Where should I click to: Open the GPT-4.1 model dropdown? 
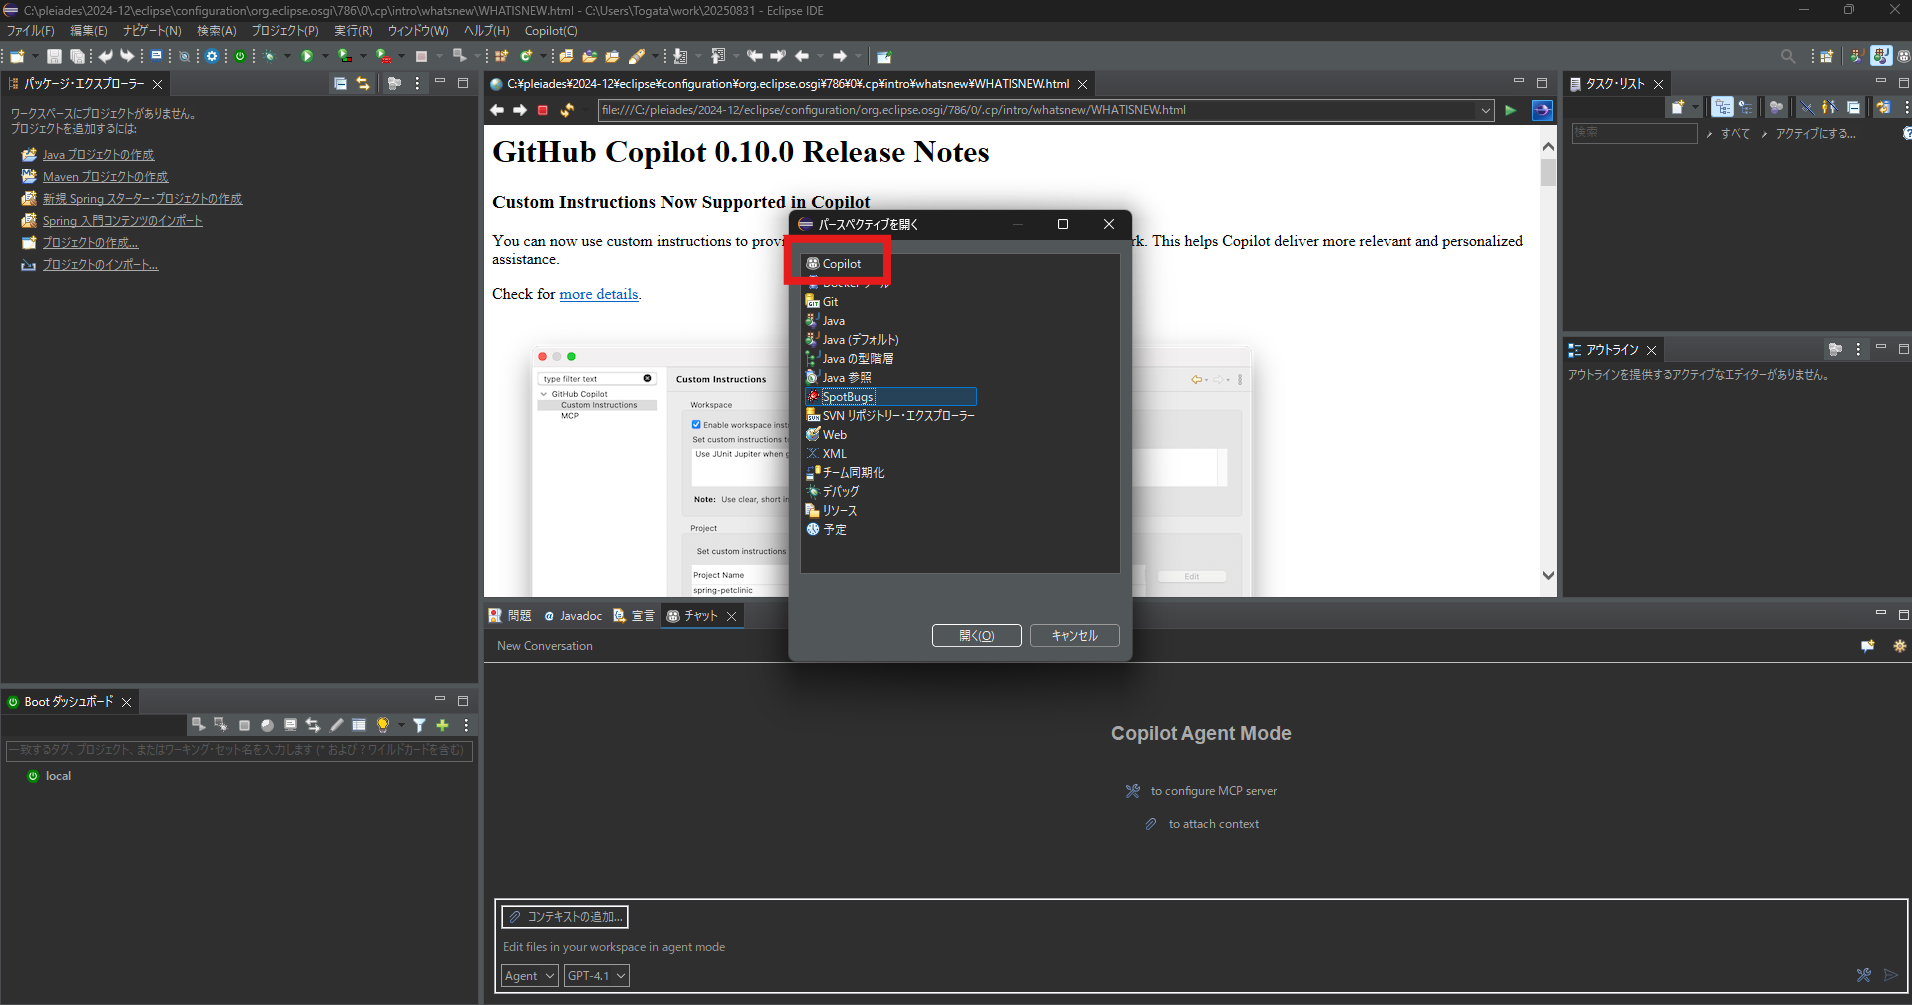(596, 975)
